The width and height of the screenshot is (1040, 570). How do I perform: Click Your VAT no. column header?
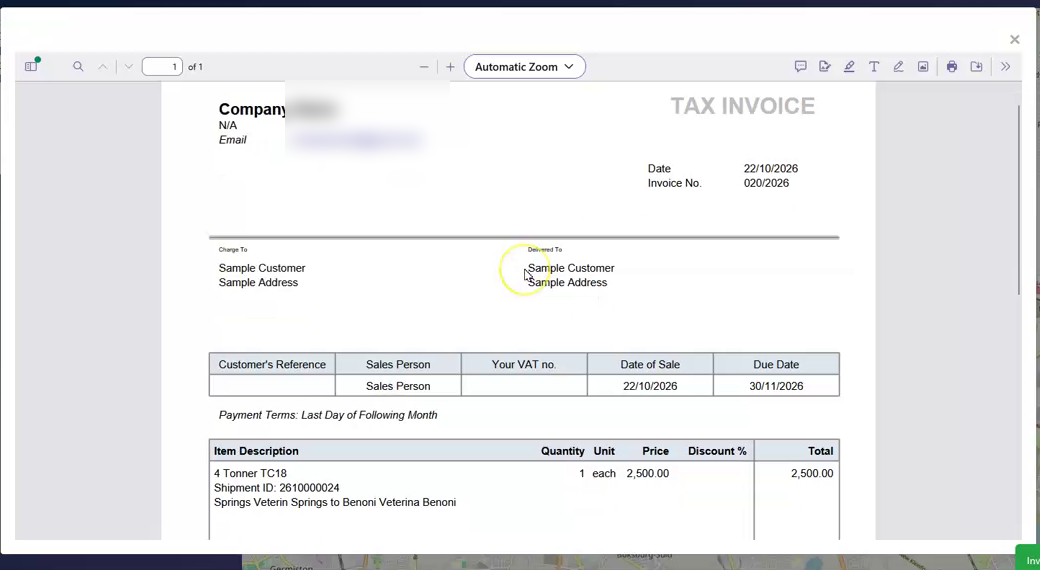[524, 364]
